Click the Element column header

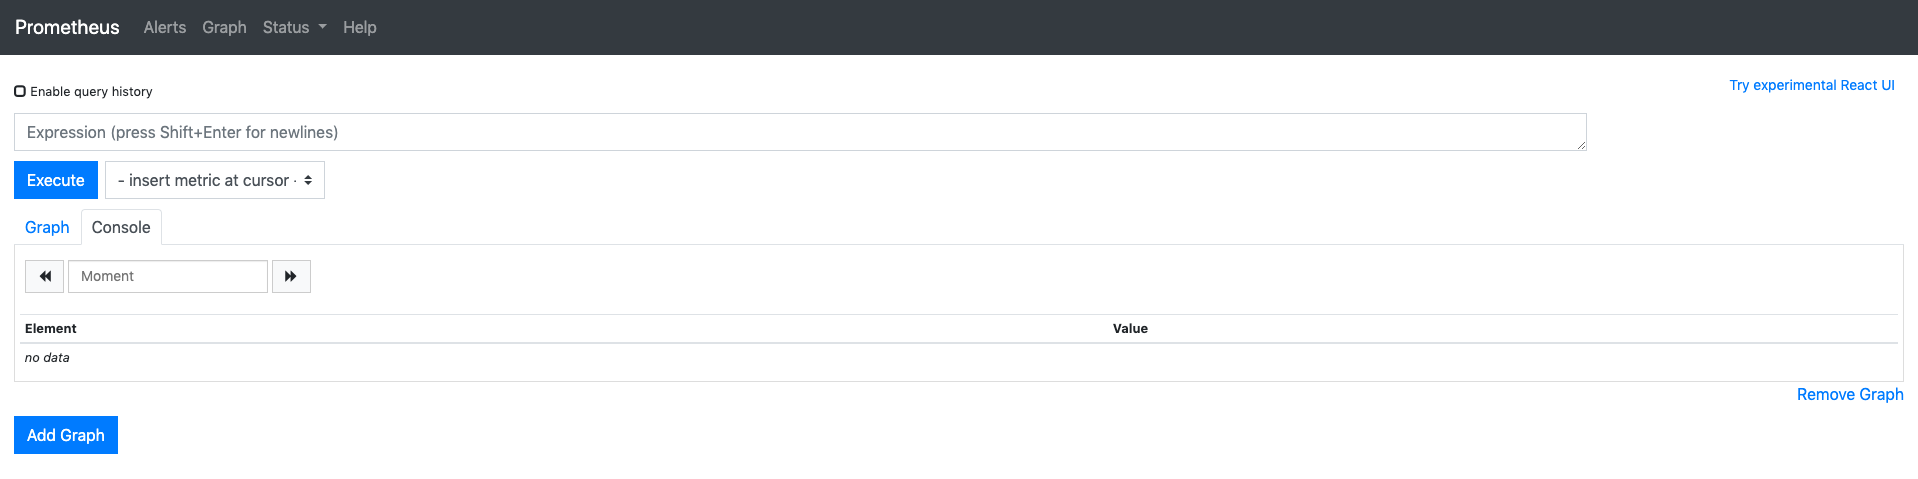click(51, 328)
